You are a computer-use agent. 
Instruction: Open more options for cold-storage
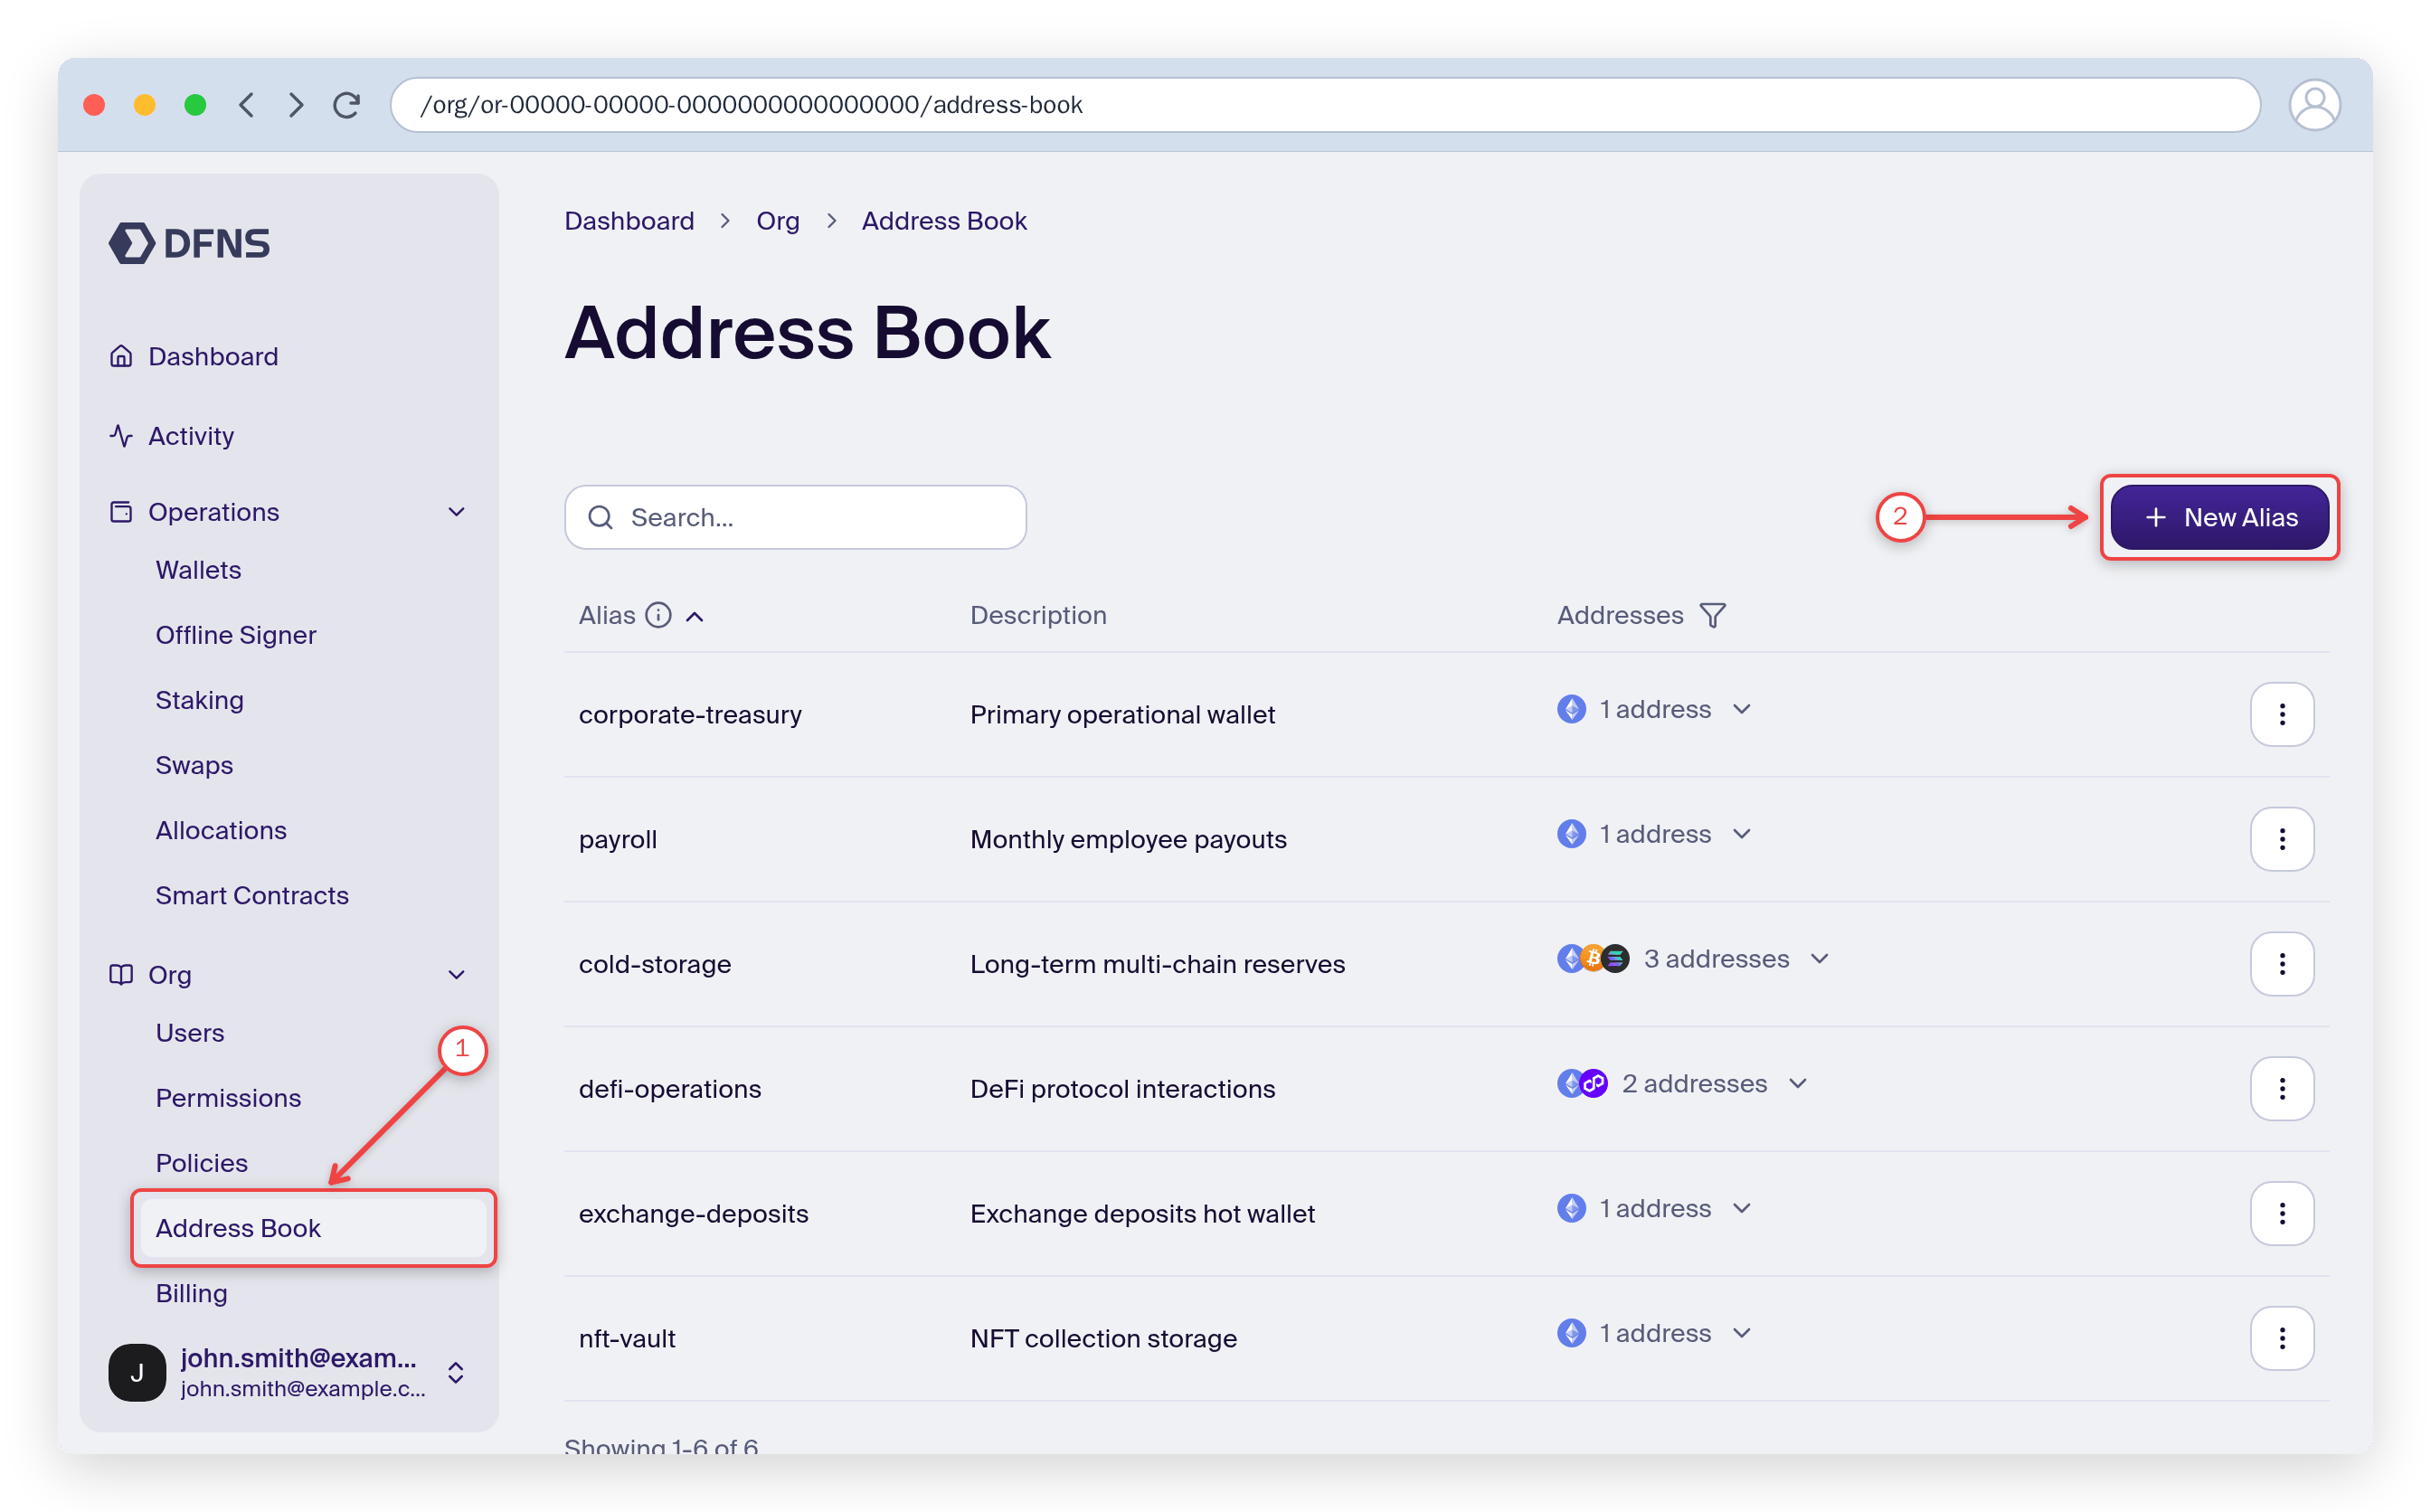(x=2281, y=964)
